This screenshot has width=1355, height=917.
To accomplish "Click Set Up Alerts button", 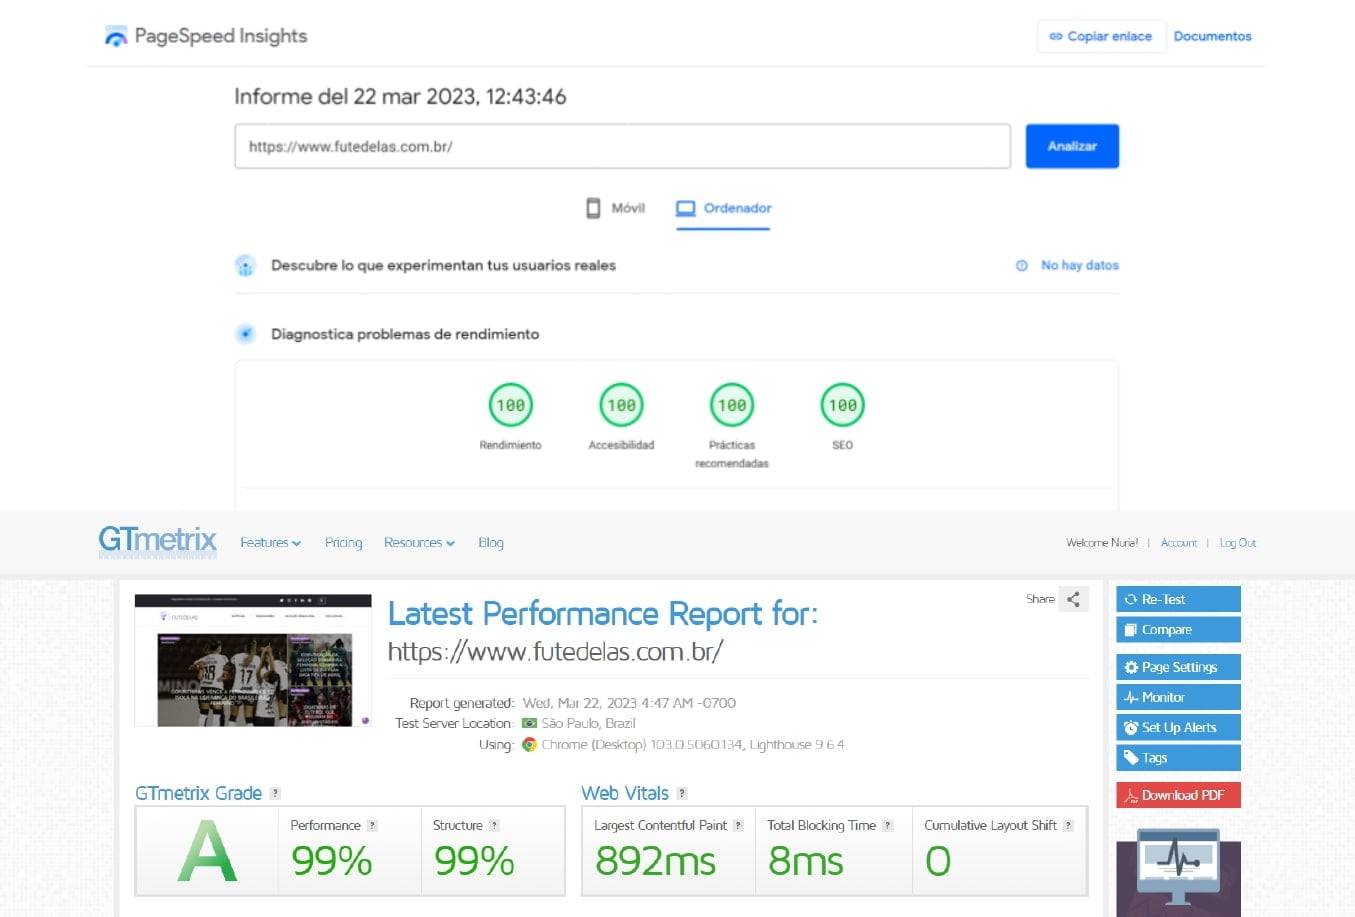I will pyautogui.click(x=1178, y=727).
